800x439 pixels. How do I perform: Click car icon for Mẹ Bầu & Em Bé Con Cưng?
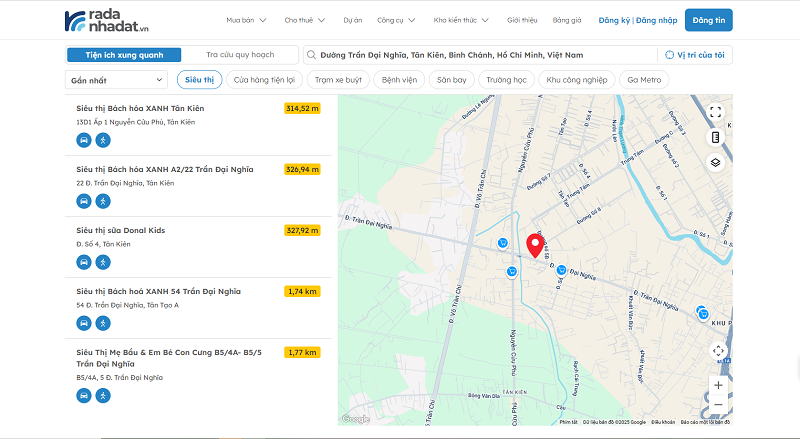coord(84,396)
